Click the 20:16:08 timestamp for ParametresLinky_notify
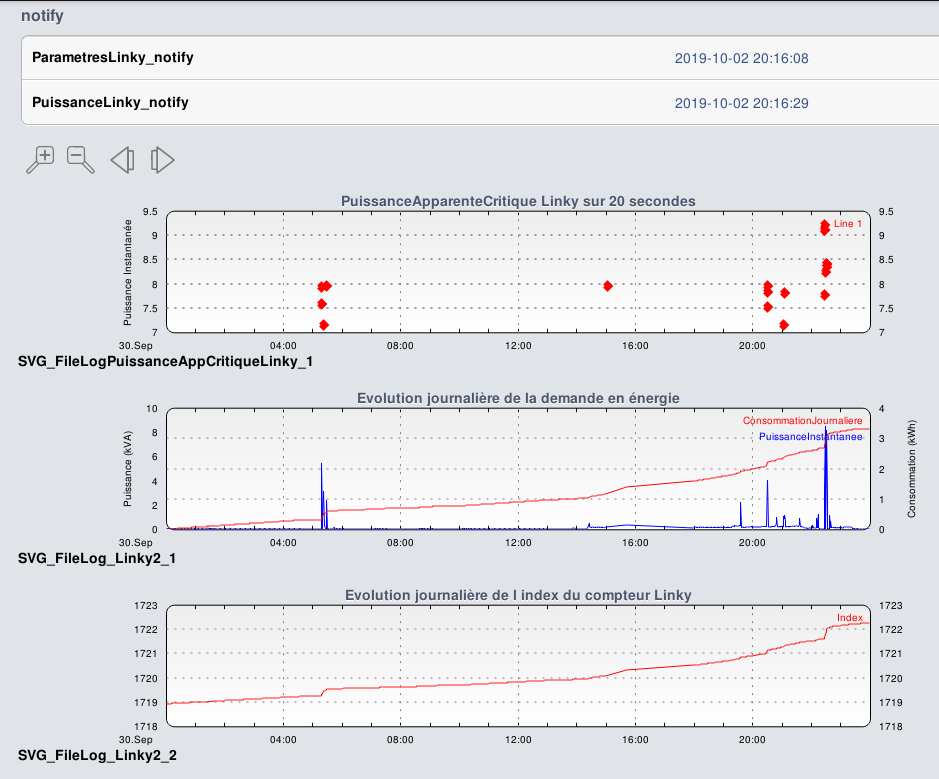Viewport: 939px width, 779px height. pyautogui.click(x=741, y=59)
